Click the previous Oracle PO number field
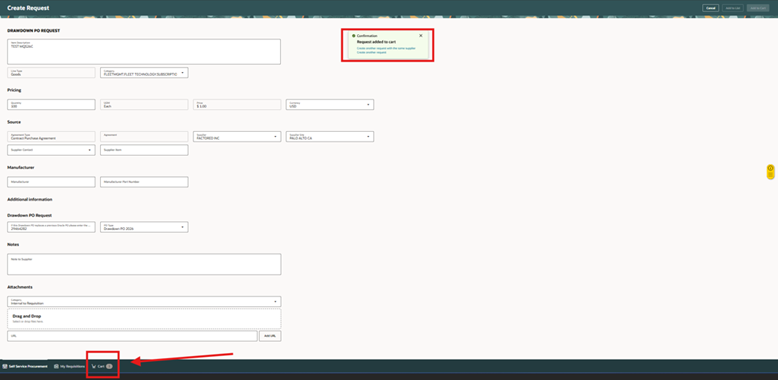Image resolution: width=778 pixels, height=380 pixels. [x=51, y=227]
